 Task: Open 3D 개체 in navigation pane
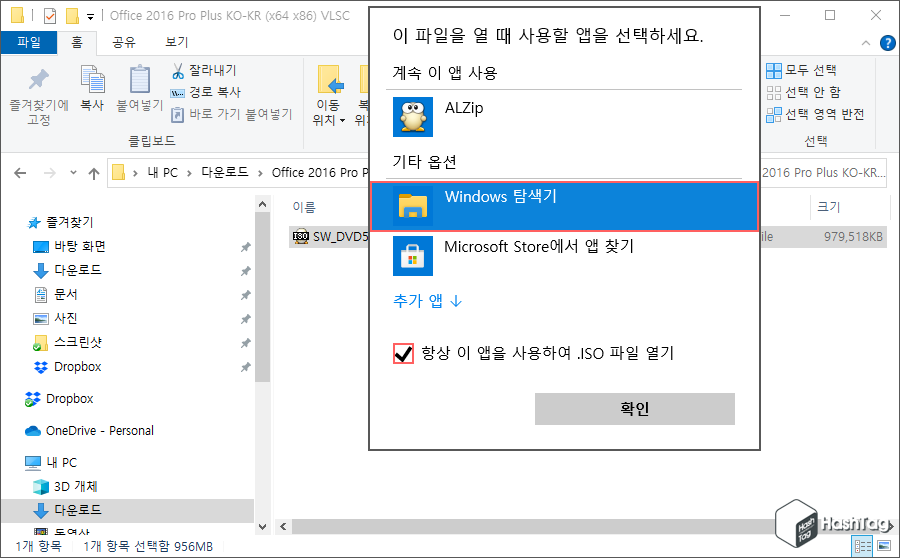pyautogui.click(x=65, y=486)
